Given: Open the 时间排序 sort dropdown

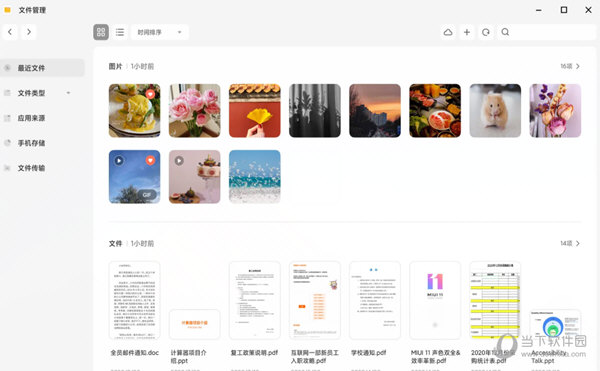Looking at the screenshot, I should click(x=160, y=33).
